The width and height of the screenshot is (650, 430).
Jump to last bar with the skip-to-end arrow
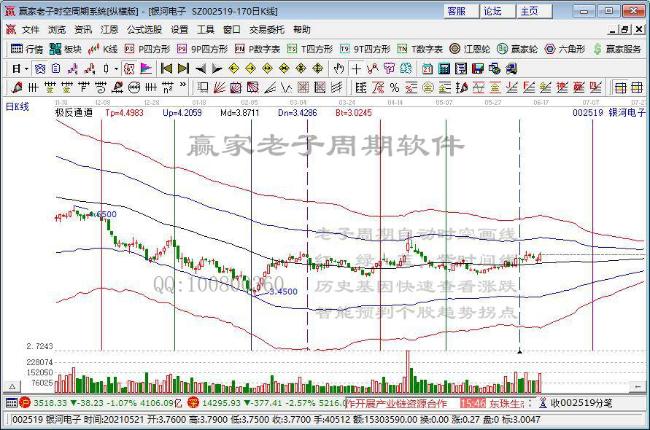tap(183, 68)
